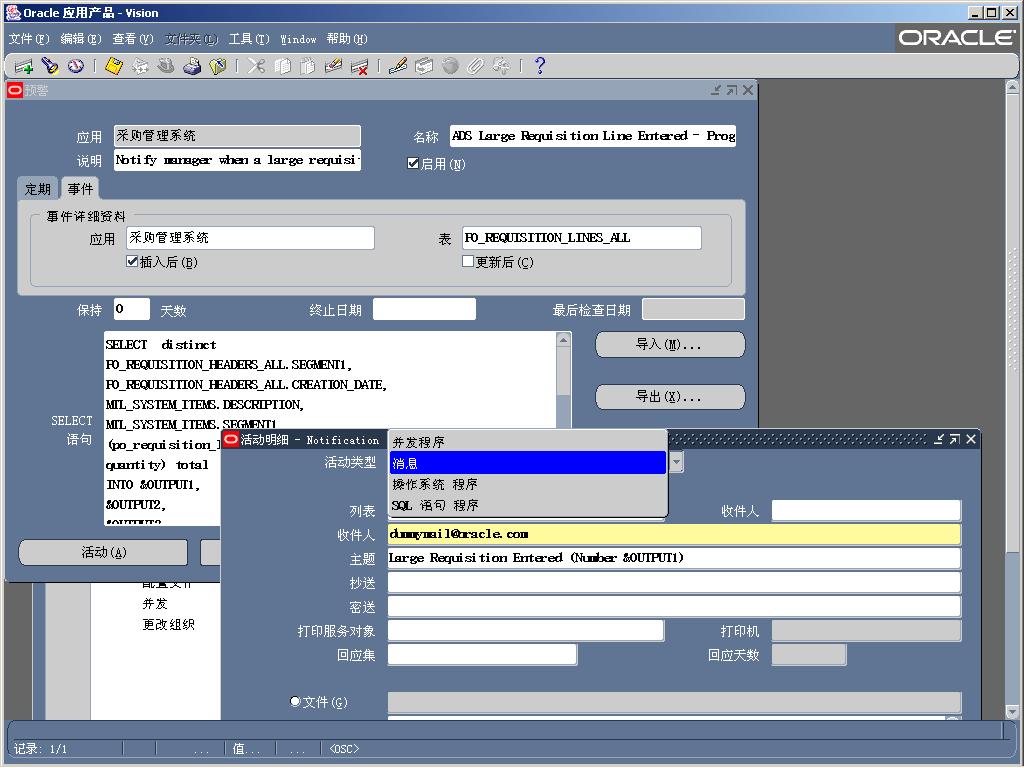Click the Oracle icon of 活动明细 window
The width and height of the screenshot is (1024, 768).
click(231, 440)
